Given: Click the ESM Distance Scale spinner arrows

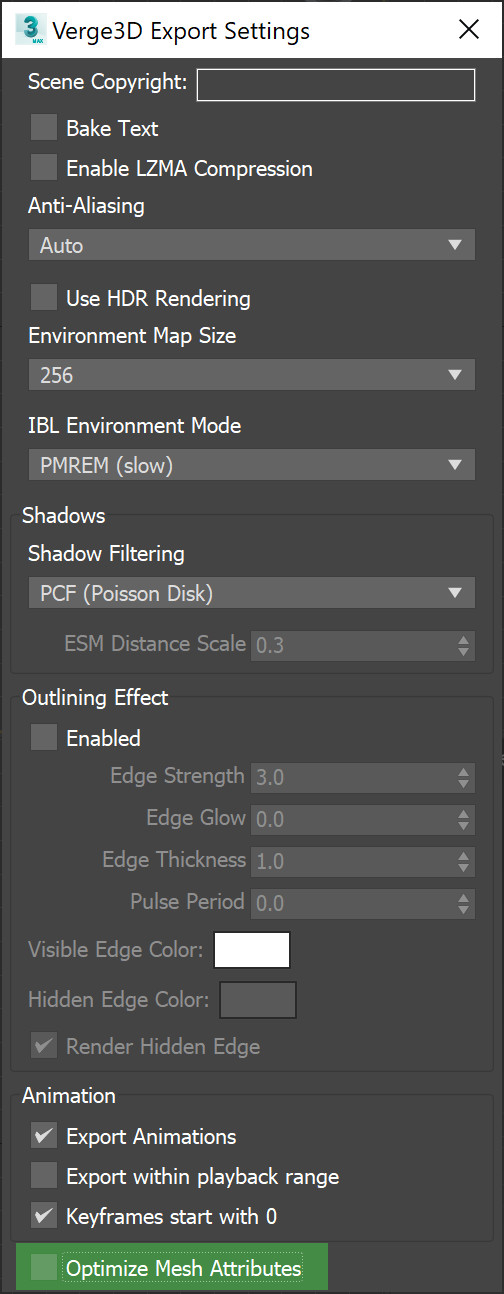Looking at the screenshot, I should [x=463, y=645].
